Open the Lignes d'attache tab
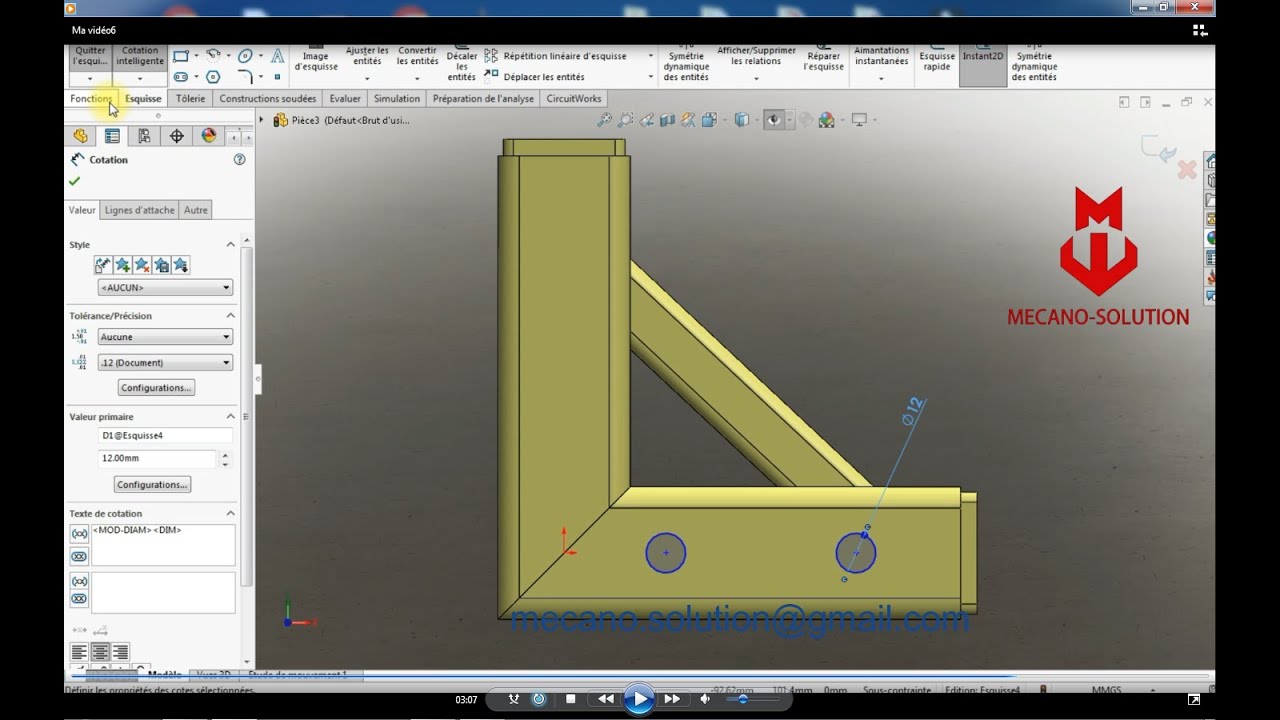Screen dimensions: 1280x720 [140, 210]
